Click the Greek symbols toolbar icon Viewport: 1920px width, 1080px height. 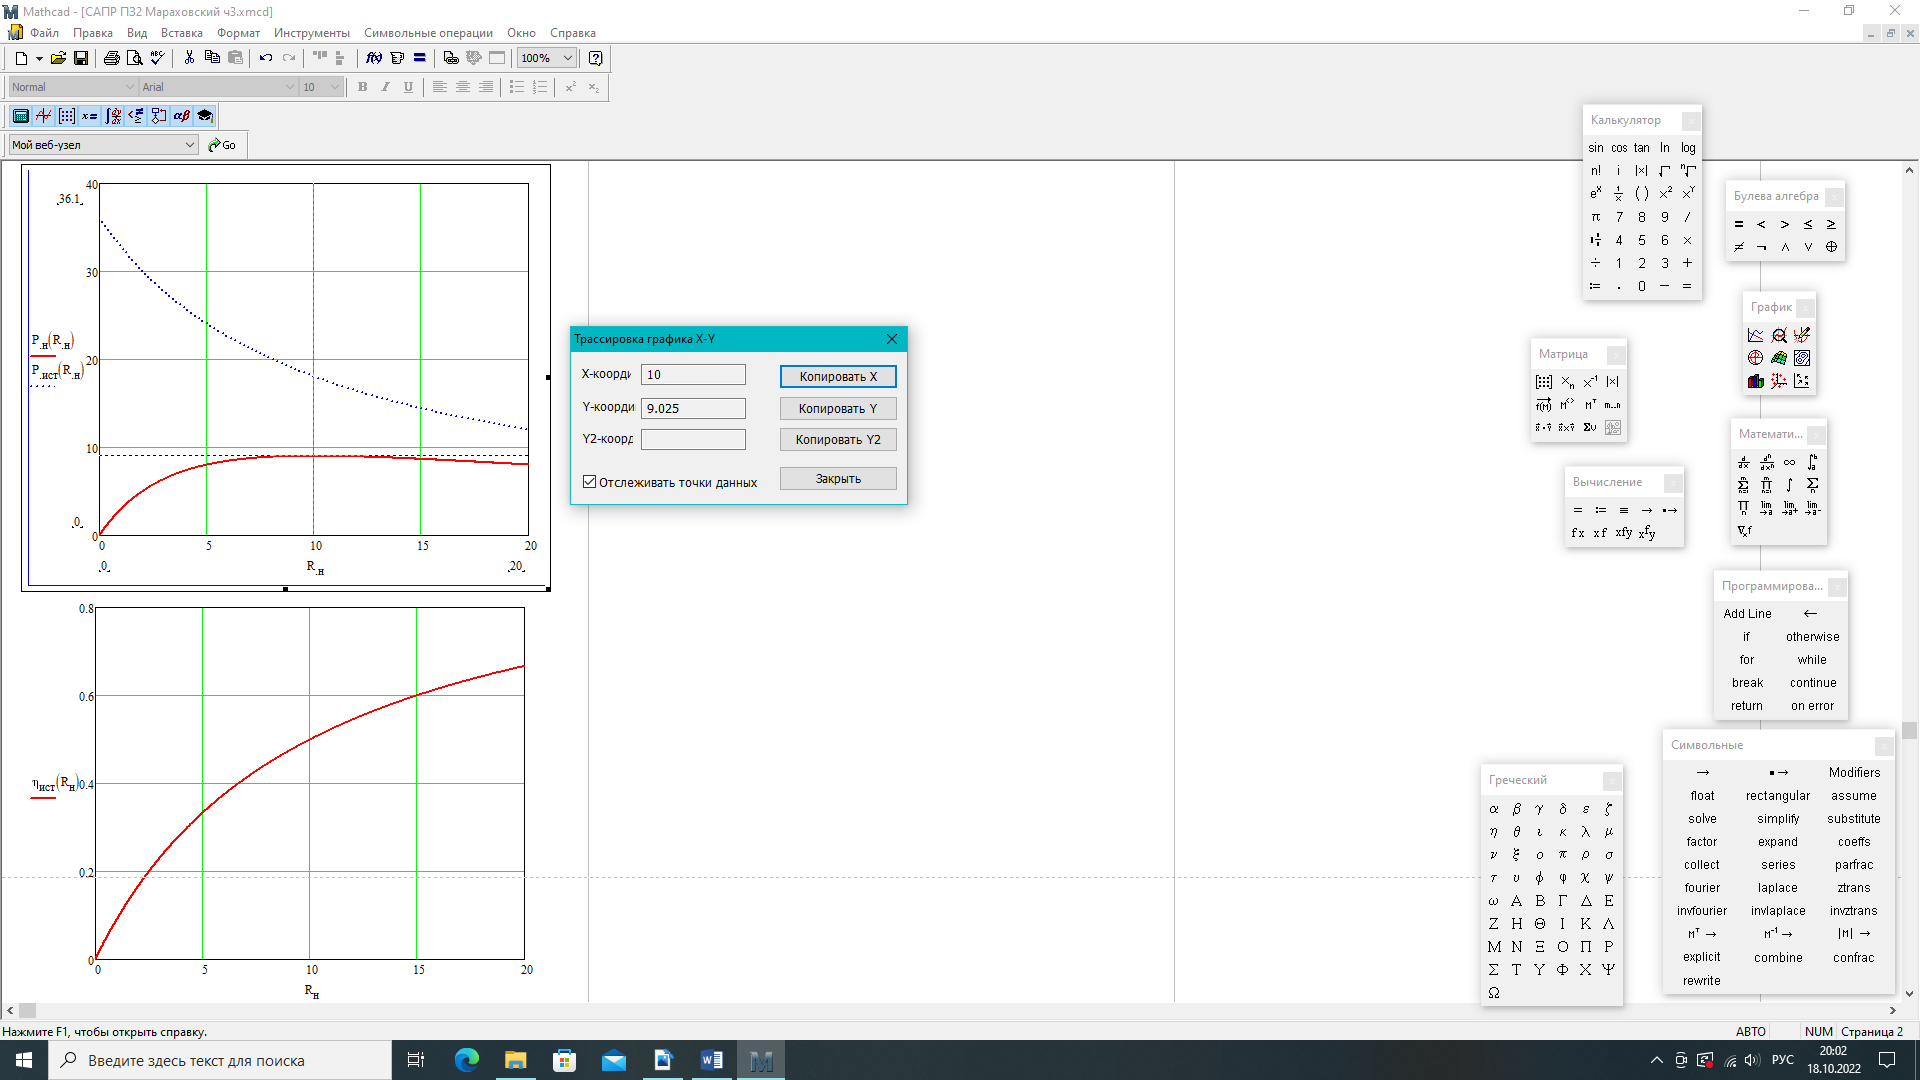tap(182, 116)
